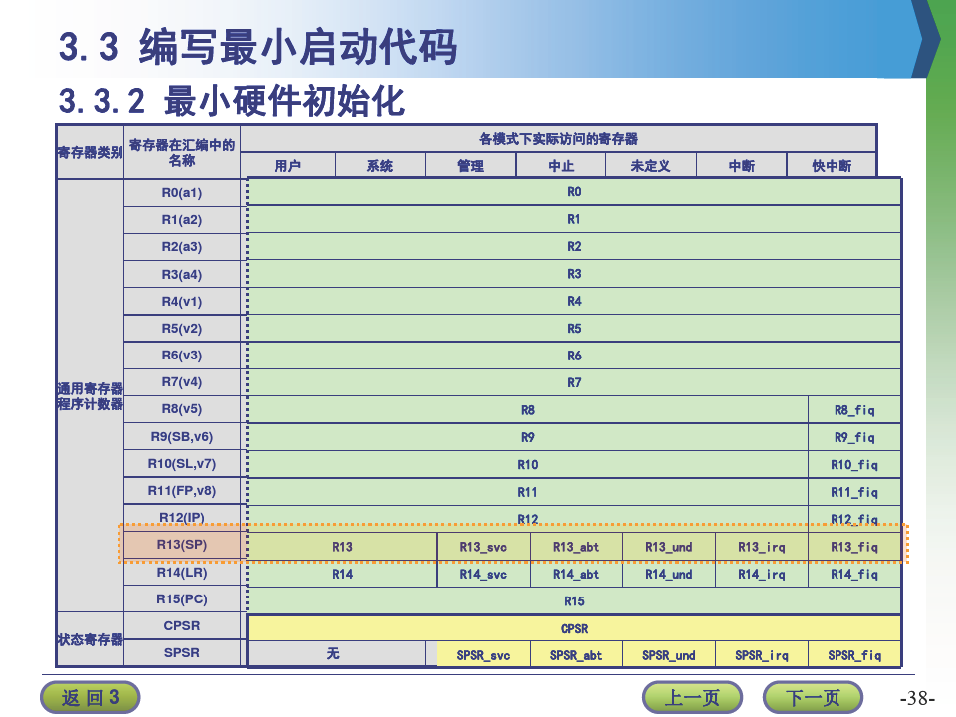Click the R14(LR) register name cell
This screenshot has width=956, height=717.
(182, 573)
